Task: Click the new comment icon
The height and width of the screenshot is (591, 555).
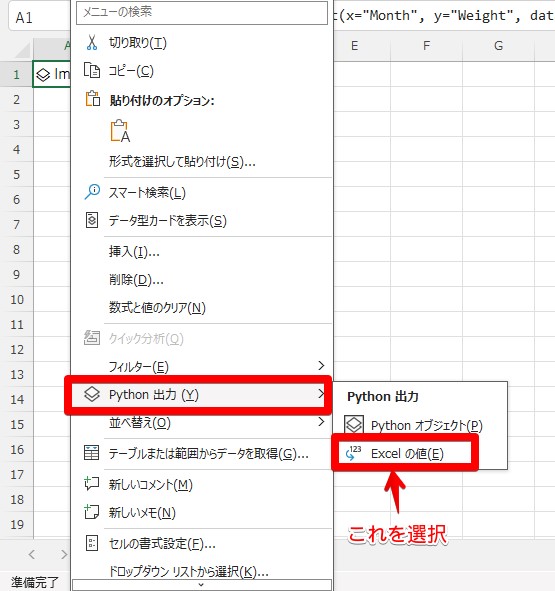Action: 92,483
